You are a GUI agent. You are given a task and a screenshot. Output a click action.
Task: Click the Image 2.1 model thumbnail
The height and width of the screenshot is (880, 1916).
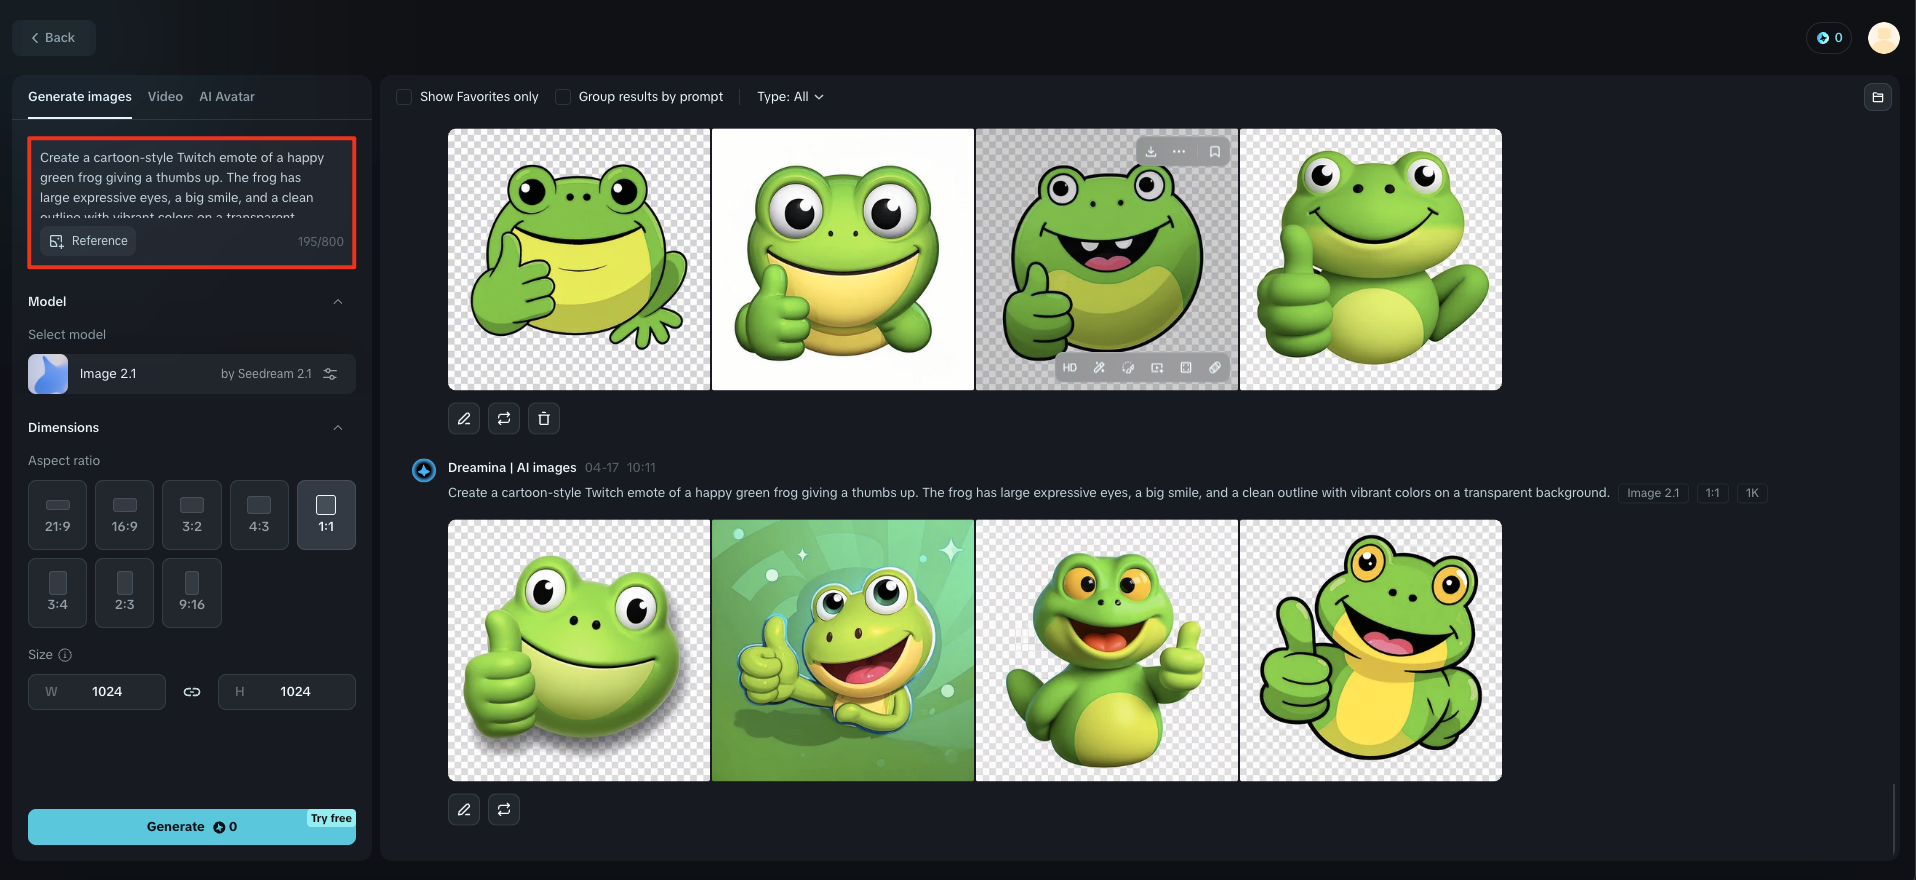pos(48,374)
